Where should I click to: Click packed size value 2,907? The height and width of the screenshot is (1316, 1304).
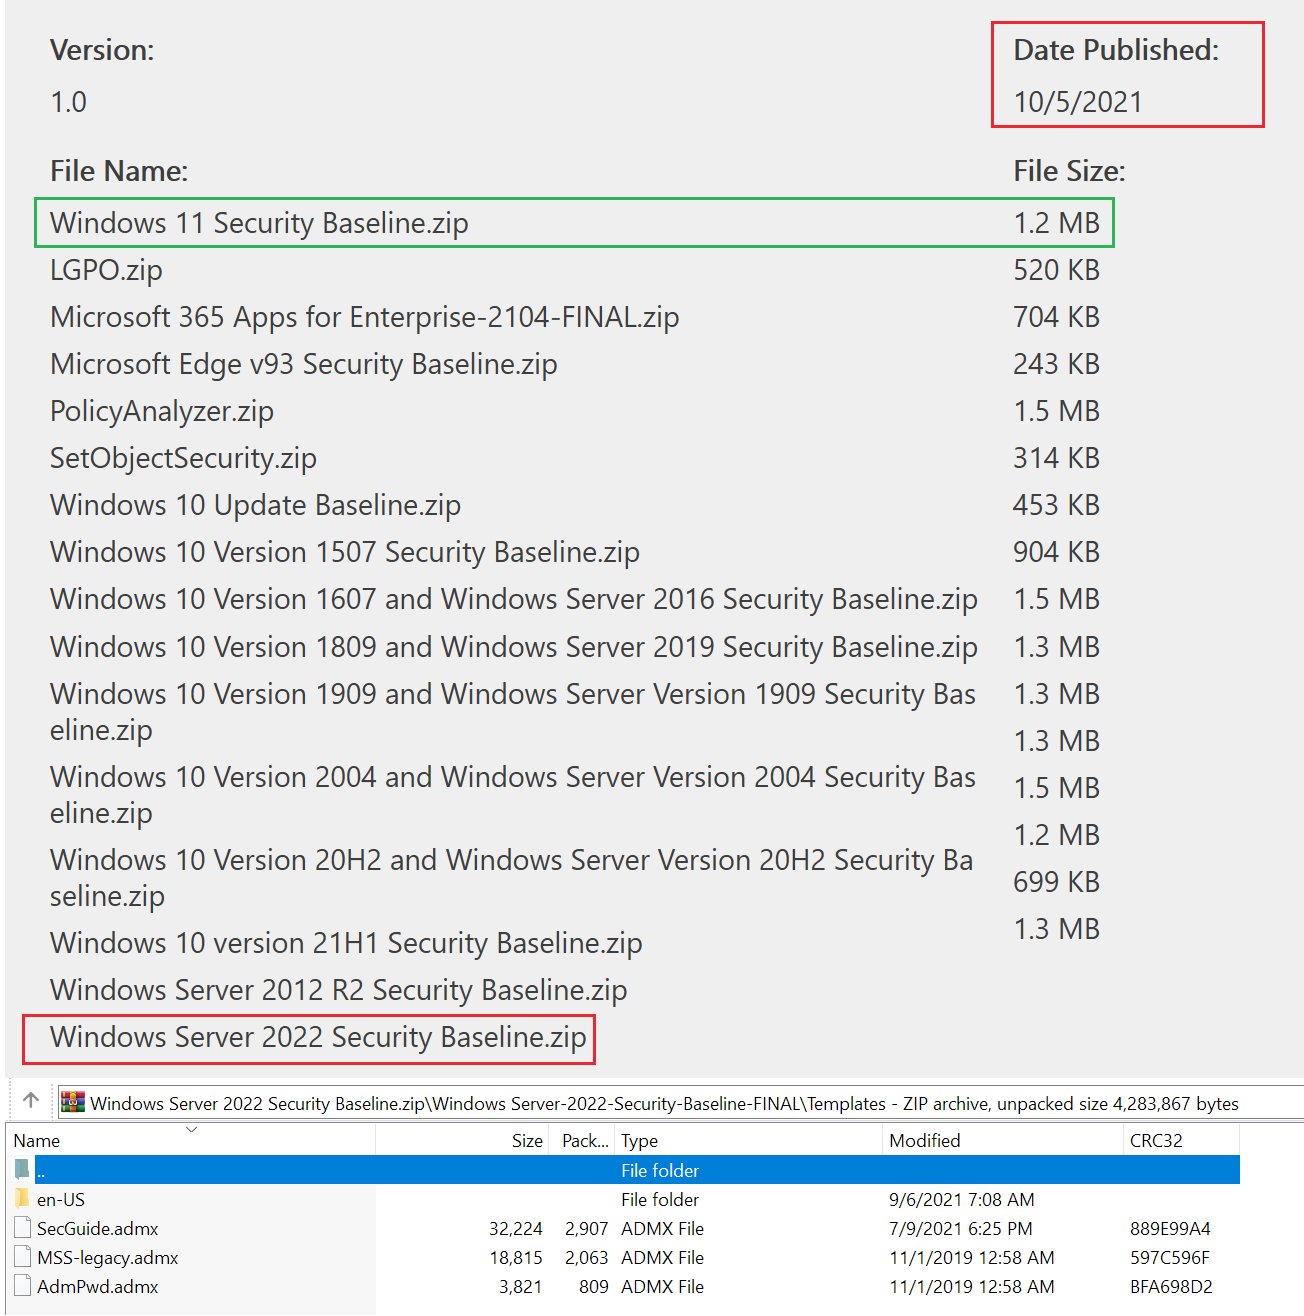tap(587, 1228)
